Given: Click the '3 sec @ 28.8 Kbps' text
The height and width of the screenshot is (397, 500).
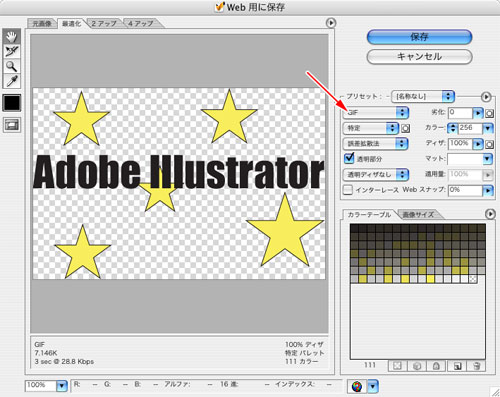Looking at the screenshot, I should pos(64,362).
